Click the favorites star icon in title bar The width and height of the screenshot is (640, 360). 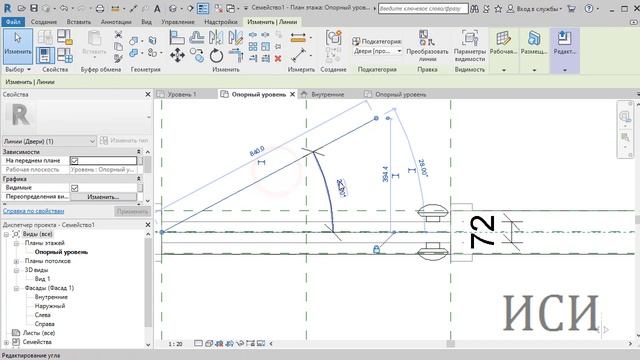[x=498, y=8]
